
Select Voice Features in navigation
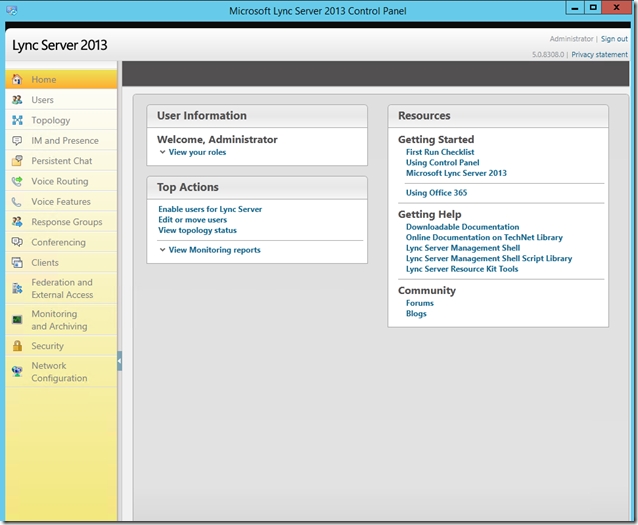tap(61, 201)
